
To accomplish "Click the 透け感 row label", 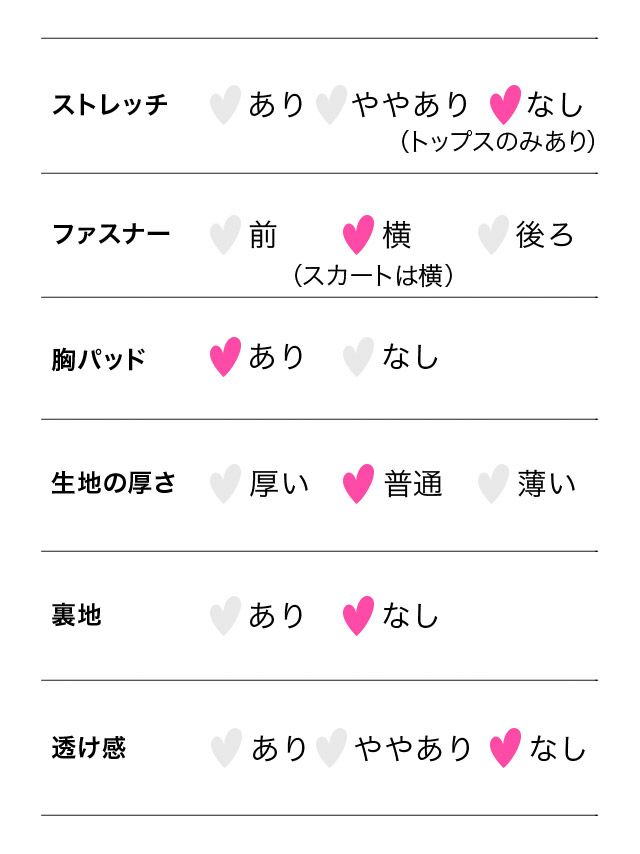I will pyautogui.click(x=88, y=748).
